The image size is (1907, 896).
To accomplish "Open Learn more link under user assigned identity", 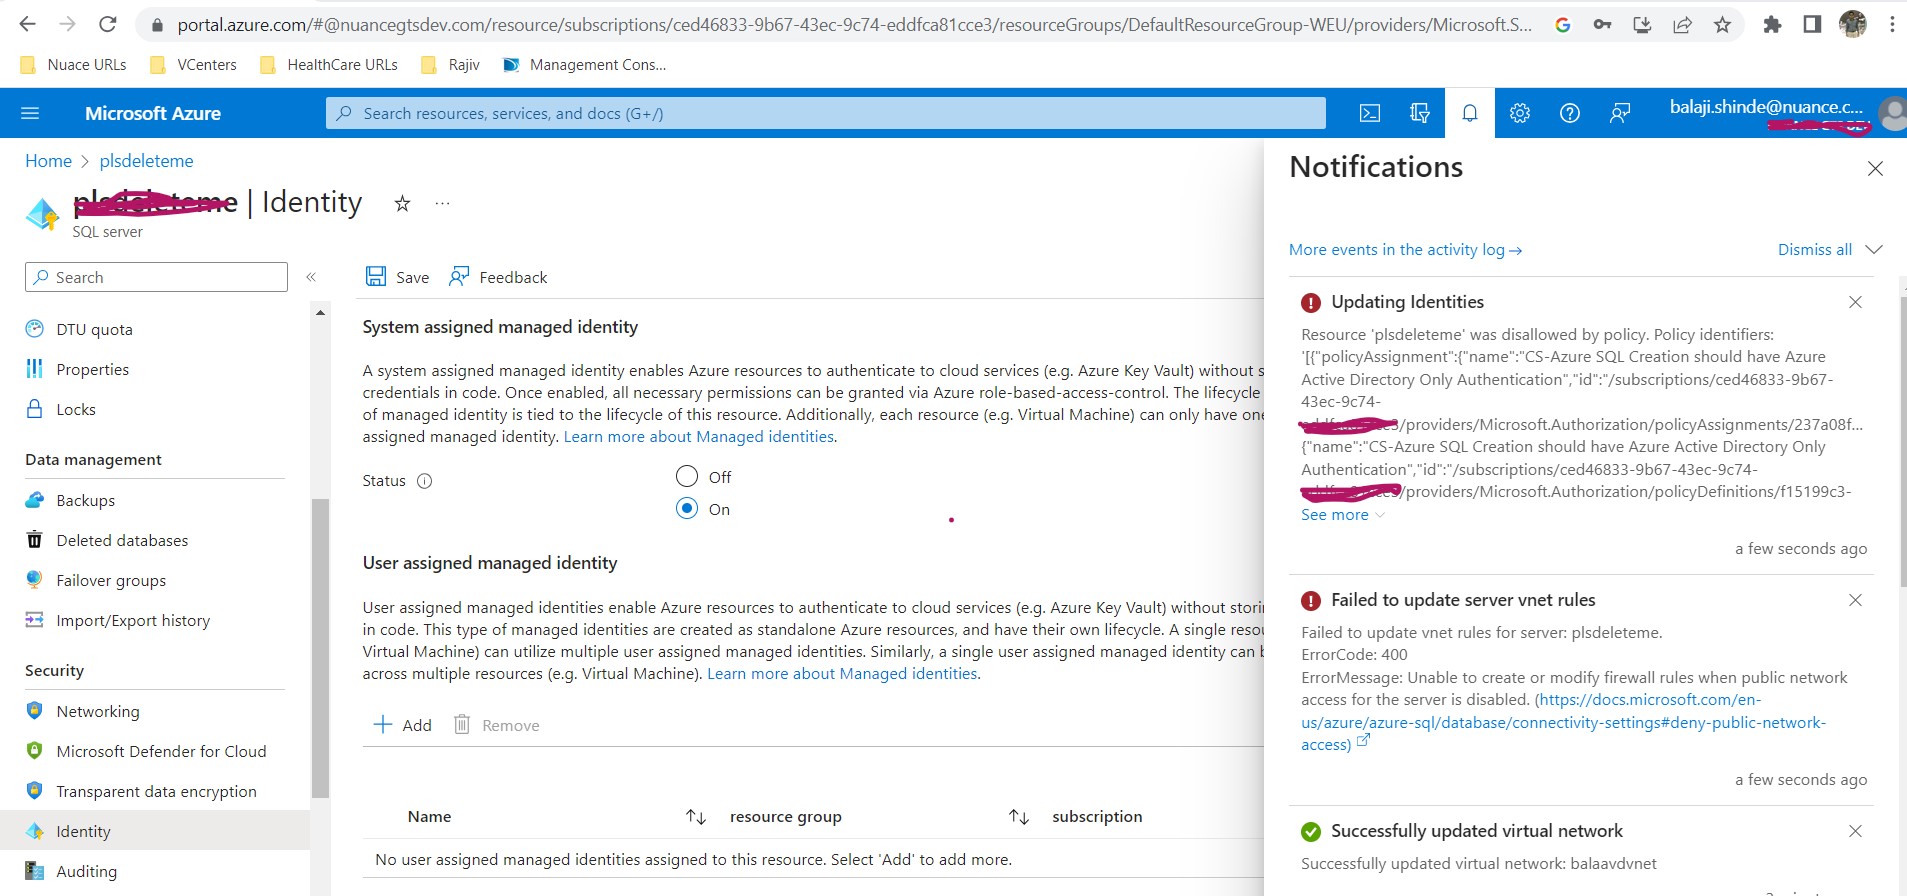I will click(x=844, y=673).
